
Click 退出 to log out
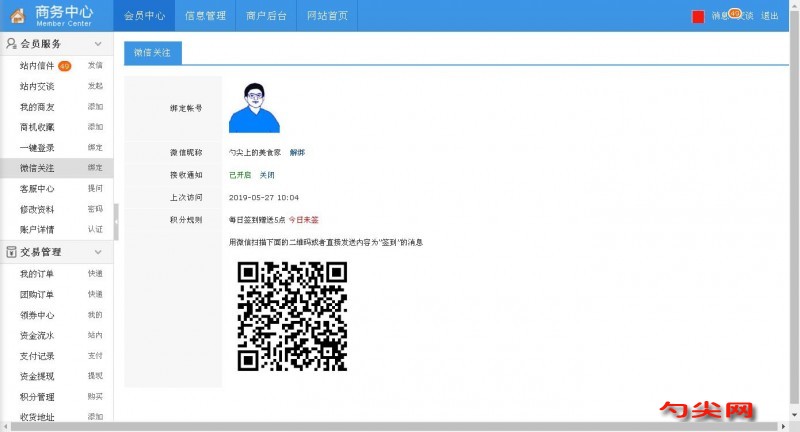pos(769,16)
